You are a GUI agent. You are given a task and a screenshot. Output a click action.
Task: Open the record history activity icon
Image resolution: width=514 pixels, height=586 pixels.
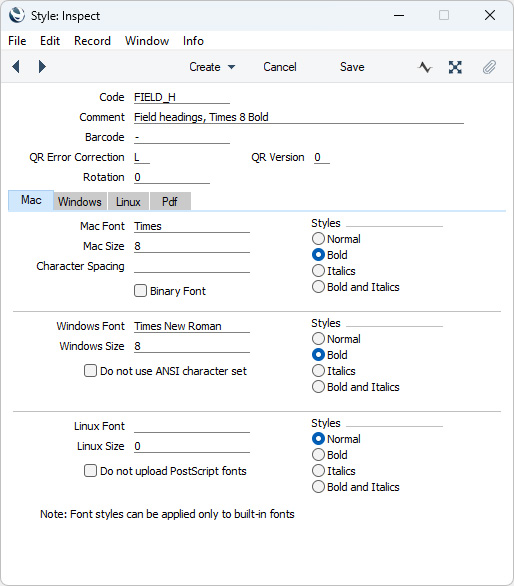coord(425,67)
